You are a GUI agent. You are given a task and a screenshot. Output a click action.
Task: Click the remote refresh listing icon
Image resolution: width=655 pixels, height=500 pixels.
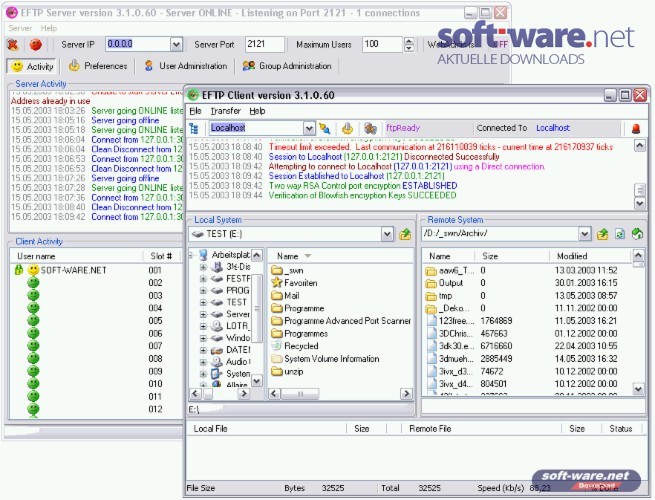pyautogui.click(x=620, y=234)
